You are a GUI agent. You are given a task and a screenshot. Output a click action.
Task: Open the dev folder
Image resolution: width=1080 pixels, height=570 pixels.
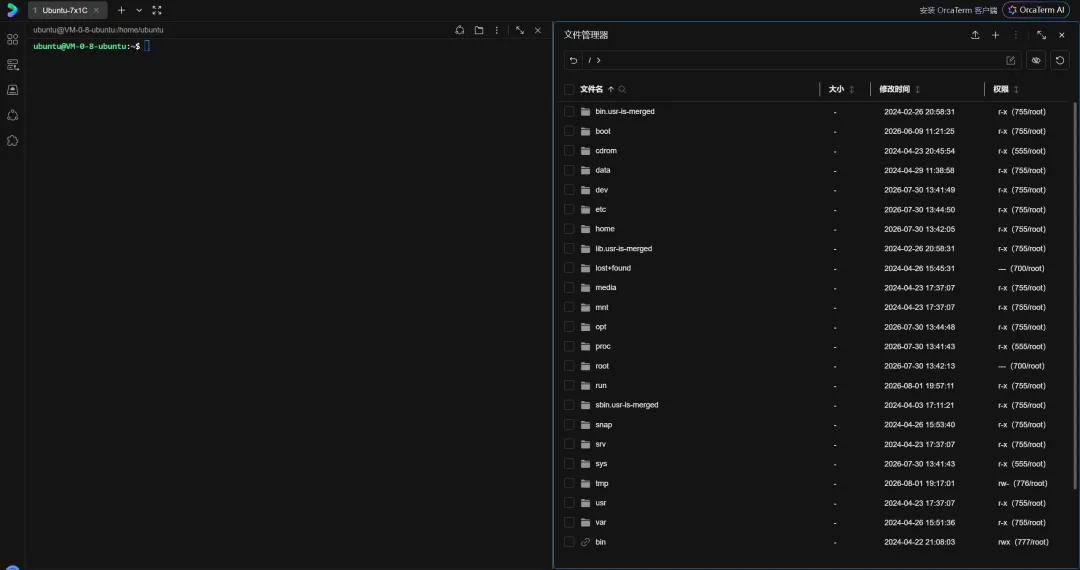coord(601,190)
